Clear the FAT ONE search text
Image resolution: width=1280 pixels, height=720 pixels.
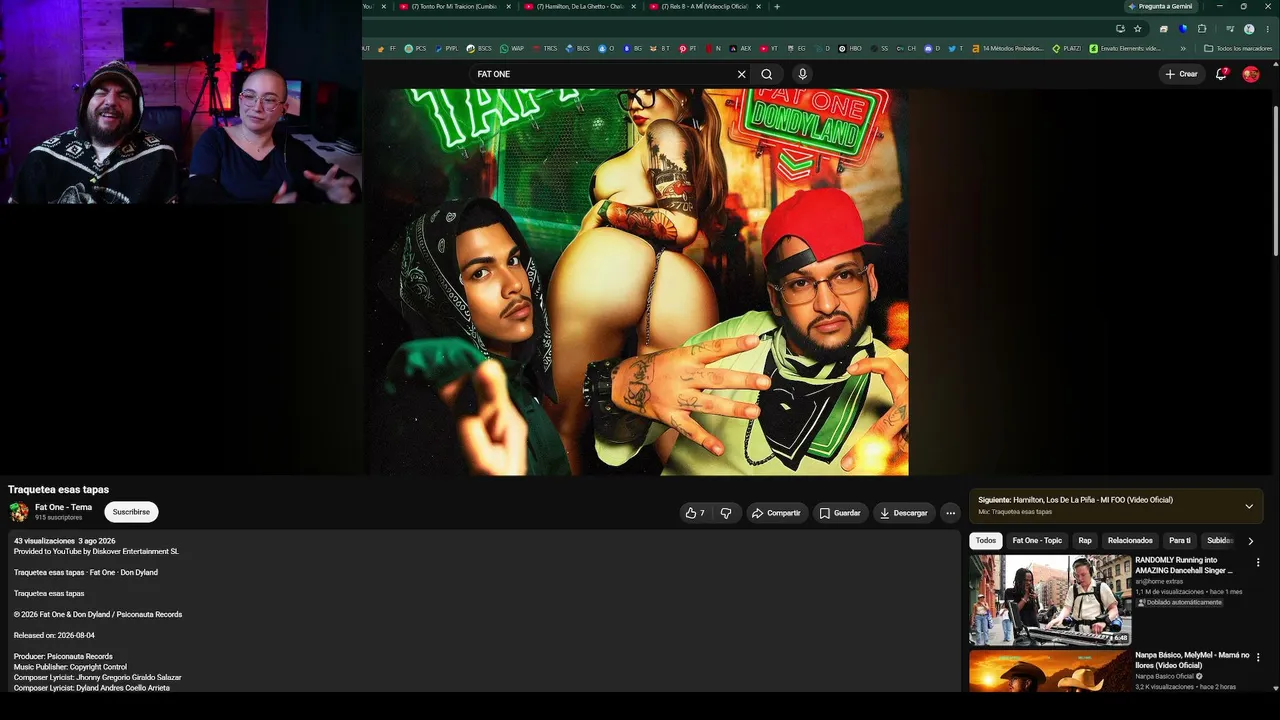coord(741,74)
